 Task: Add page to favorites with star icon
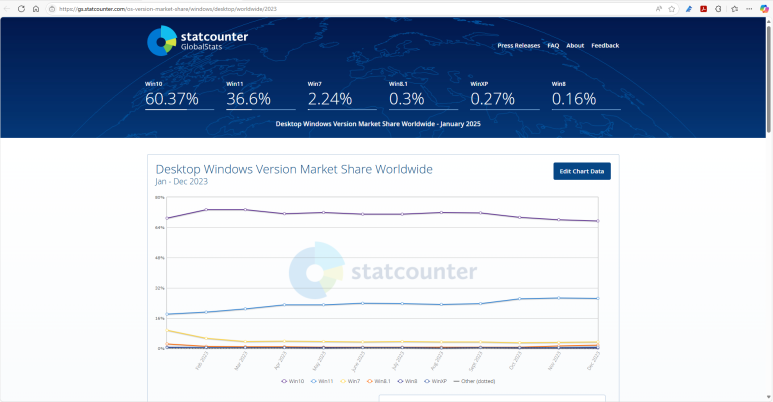click(x=672, y=8)
